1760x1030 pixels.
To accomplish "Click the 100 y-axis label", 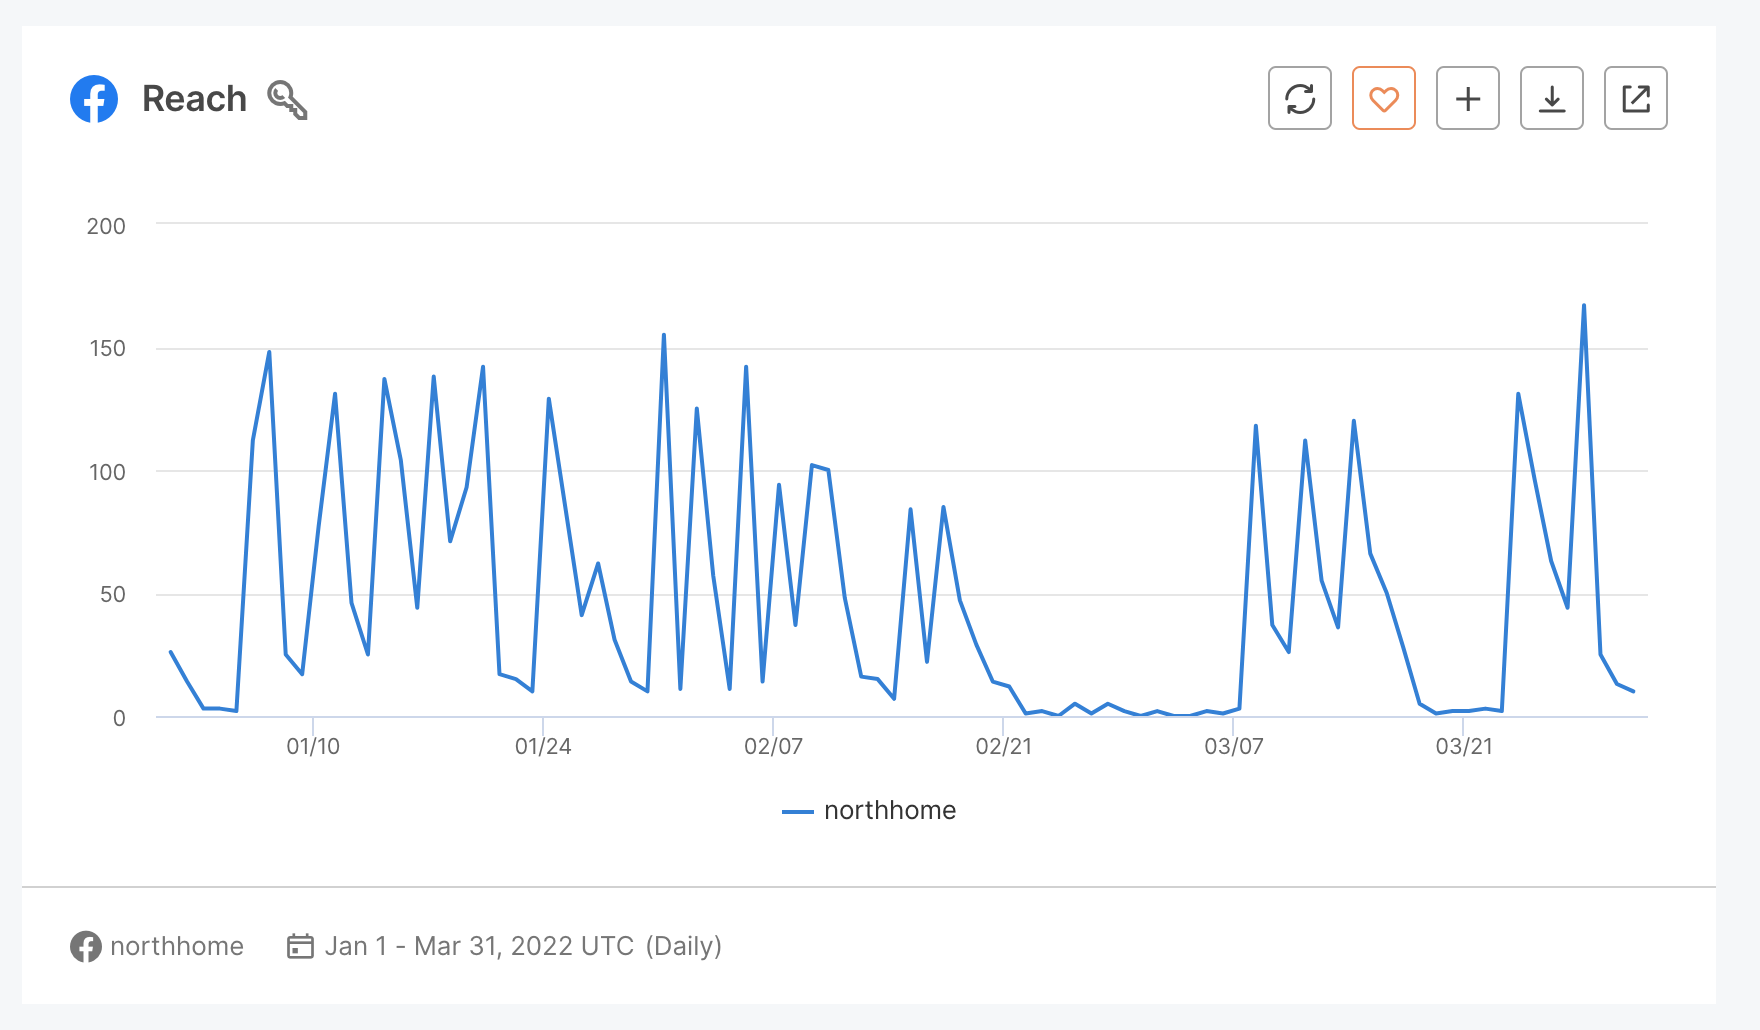I will pos(107,472).
